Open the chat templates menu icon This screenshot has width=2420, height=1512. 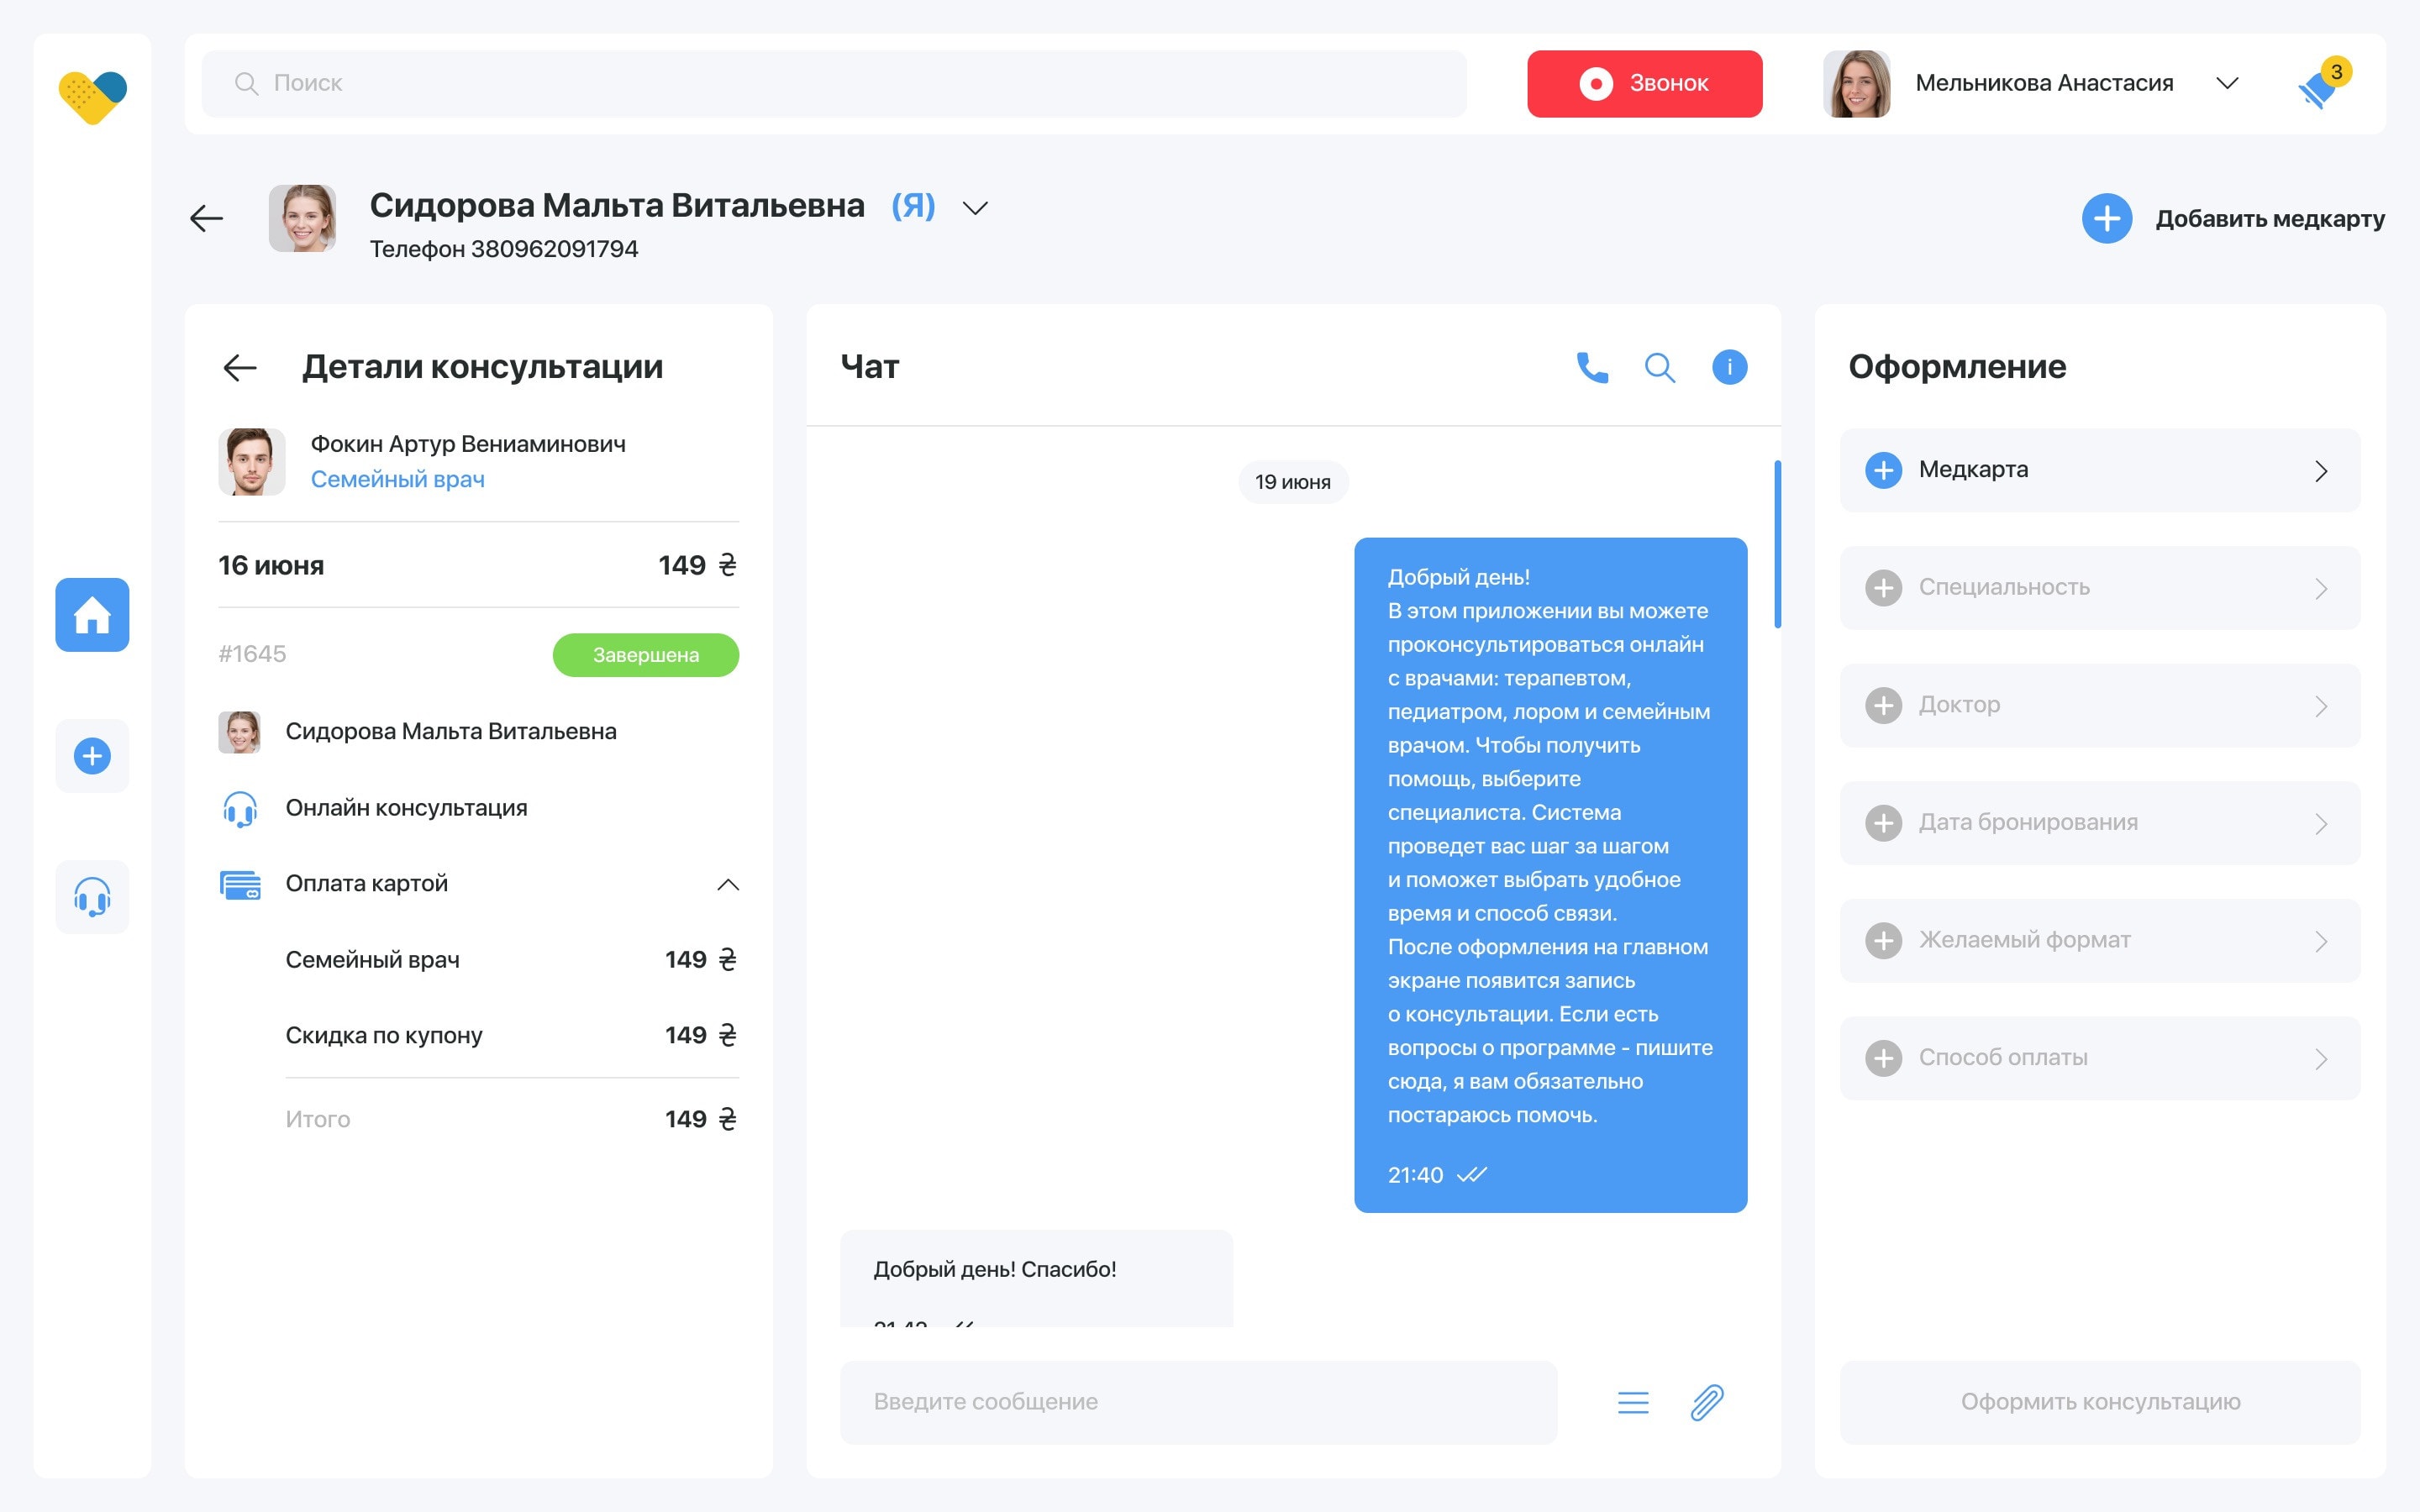(x=1633, y=1402)
